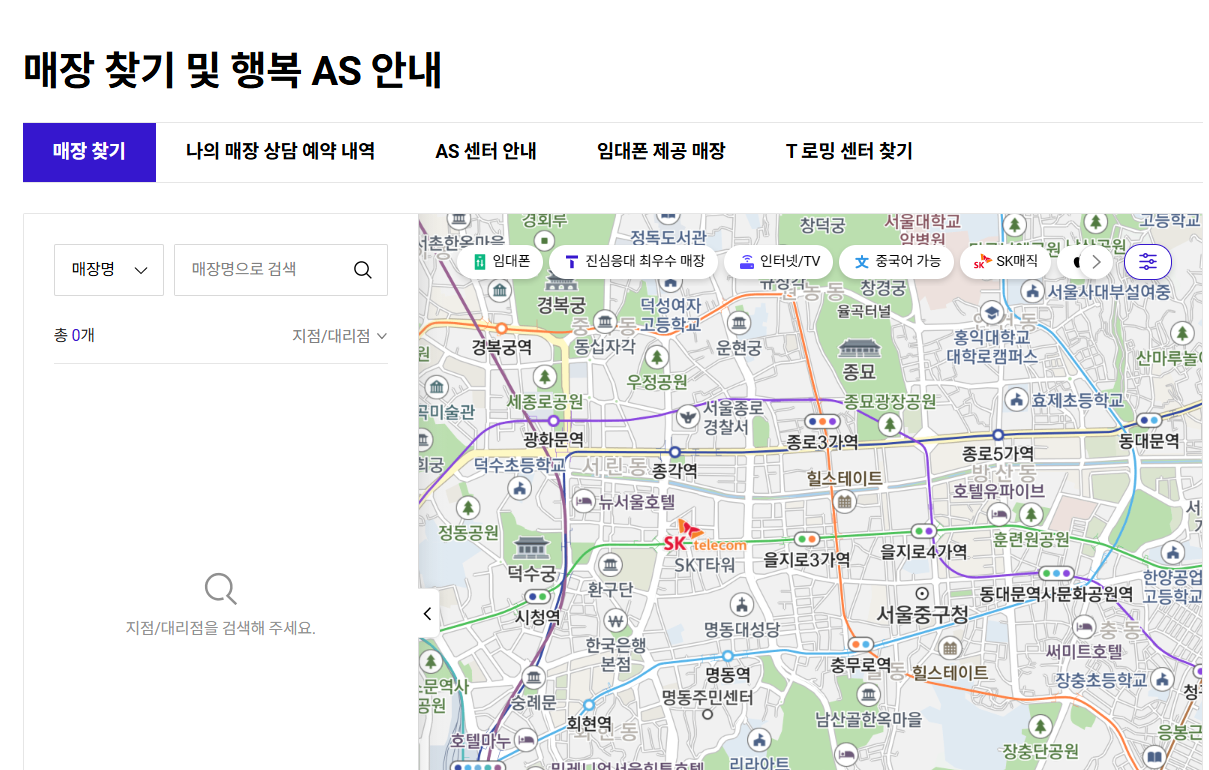Toggle the 인터넷/TV filter chip
This screenshot has height=770, width=1209.
click(x=779, y=262)
